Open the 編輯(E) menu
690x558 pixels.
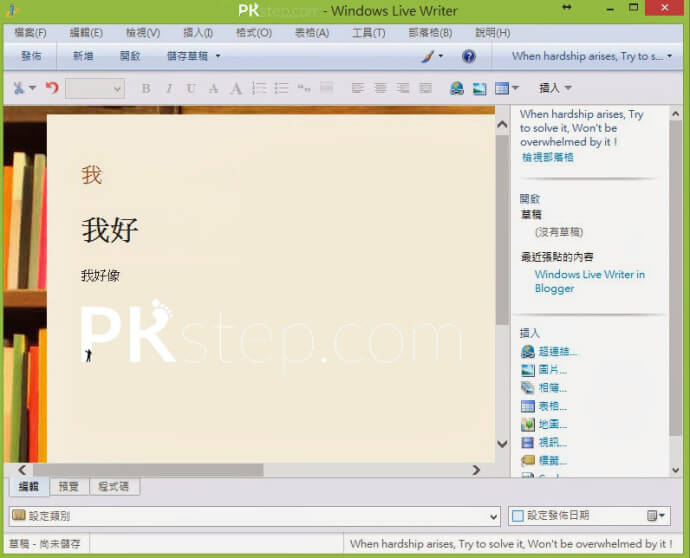86,33
